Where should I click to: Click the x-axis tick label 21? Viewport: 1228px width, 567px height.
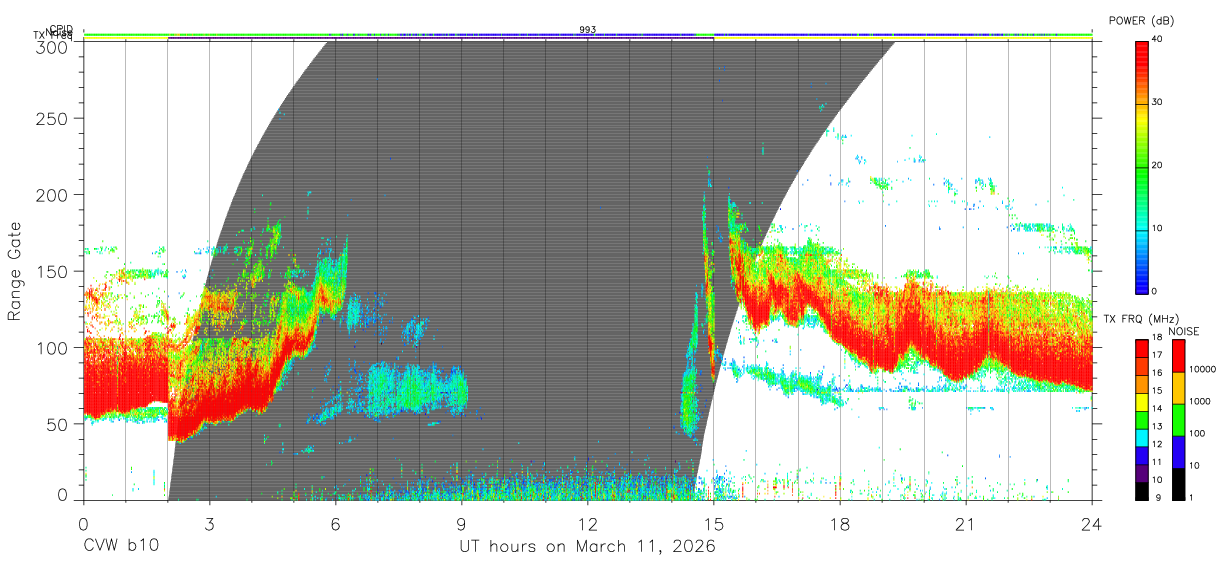[966, 523]
